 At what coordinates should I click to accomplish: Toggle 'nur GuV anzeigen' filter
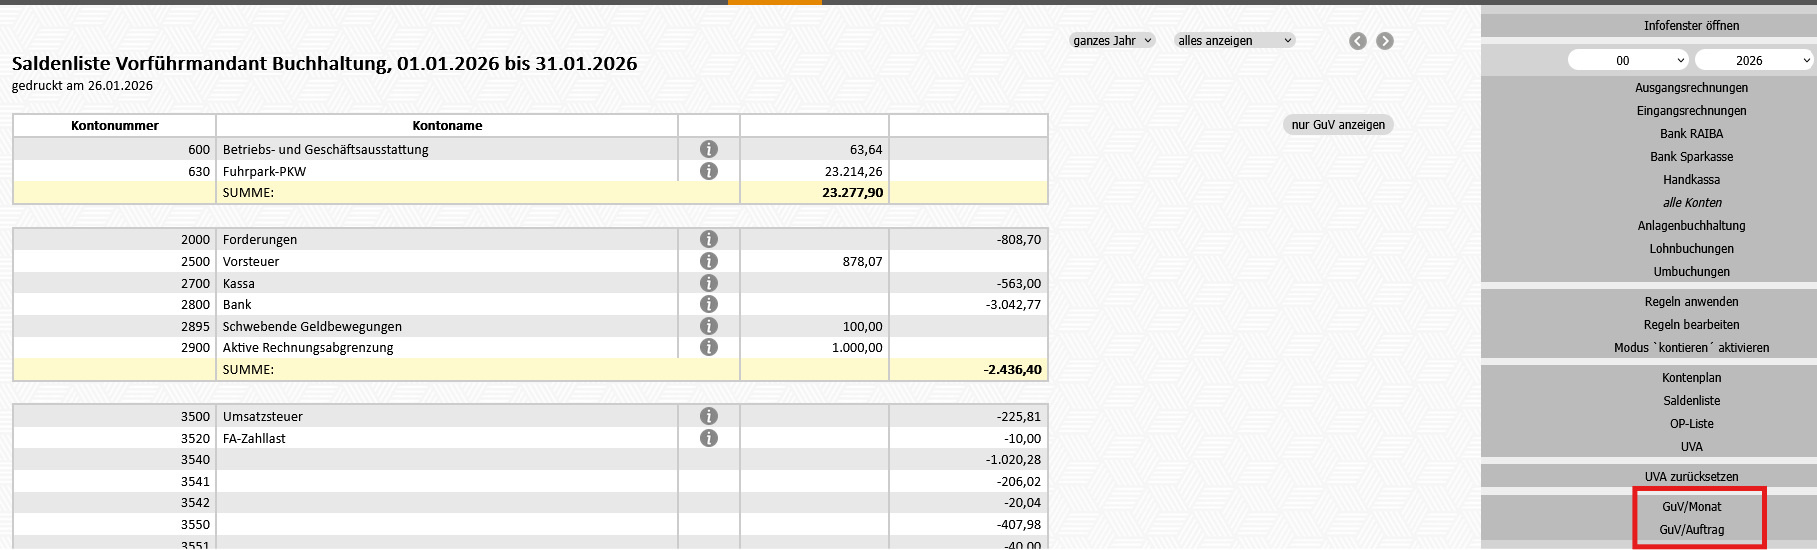[x=1337, y=125]
